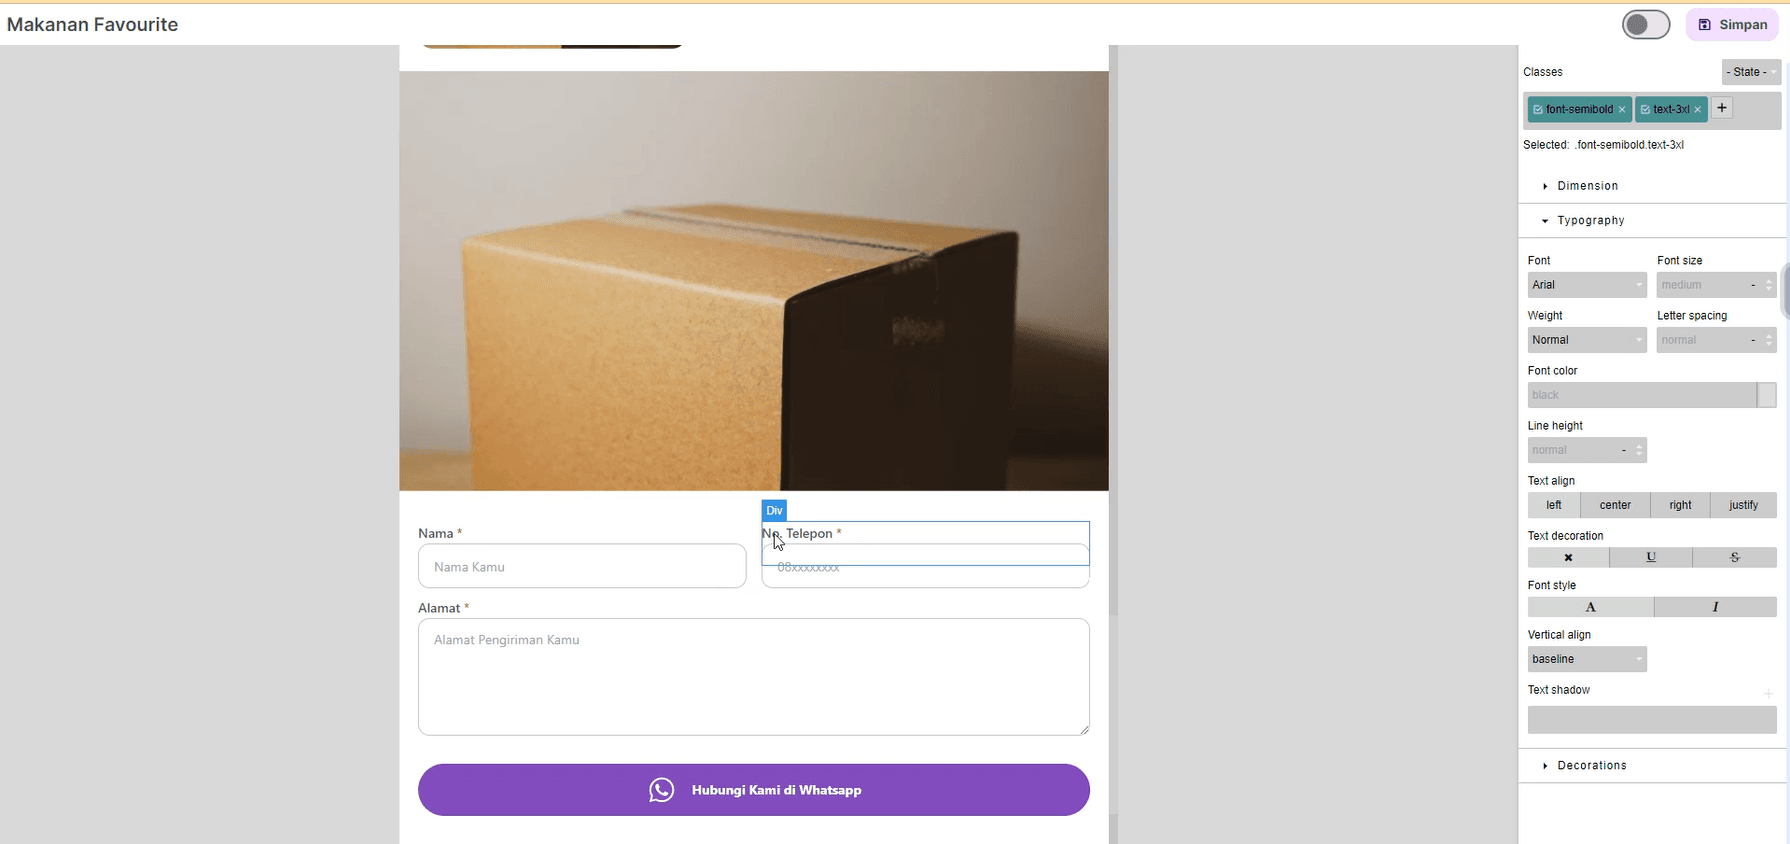The width and height of the screenshot is (1790, 844).
Task: Remove the text-3xl class tag
Action: tap(1697, 110)
